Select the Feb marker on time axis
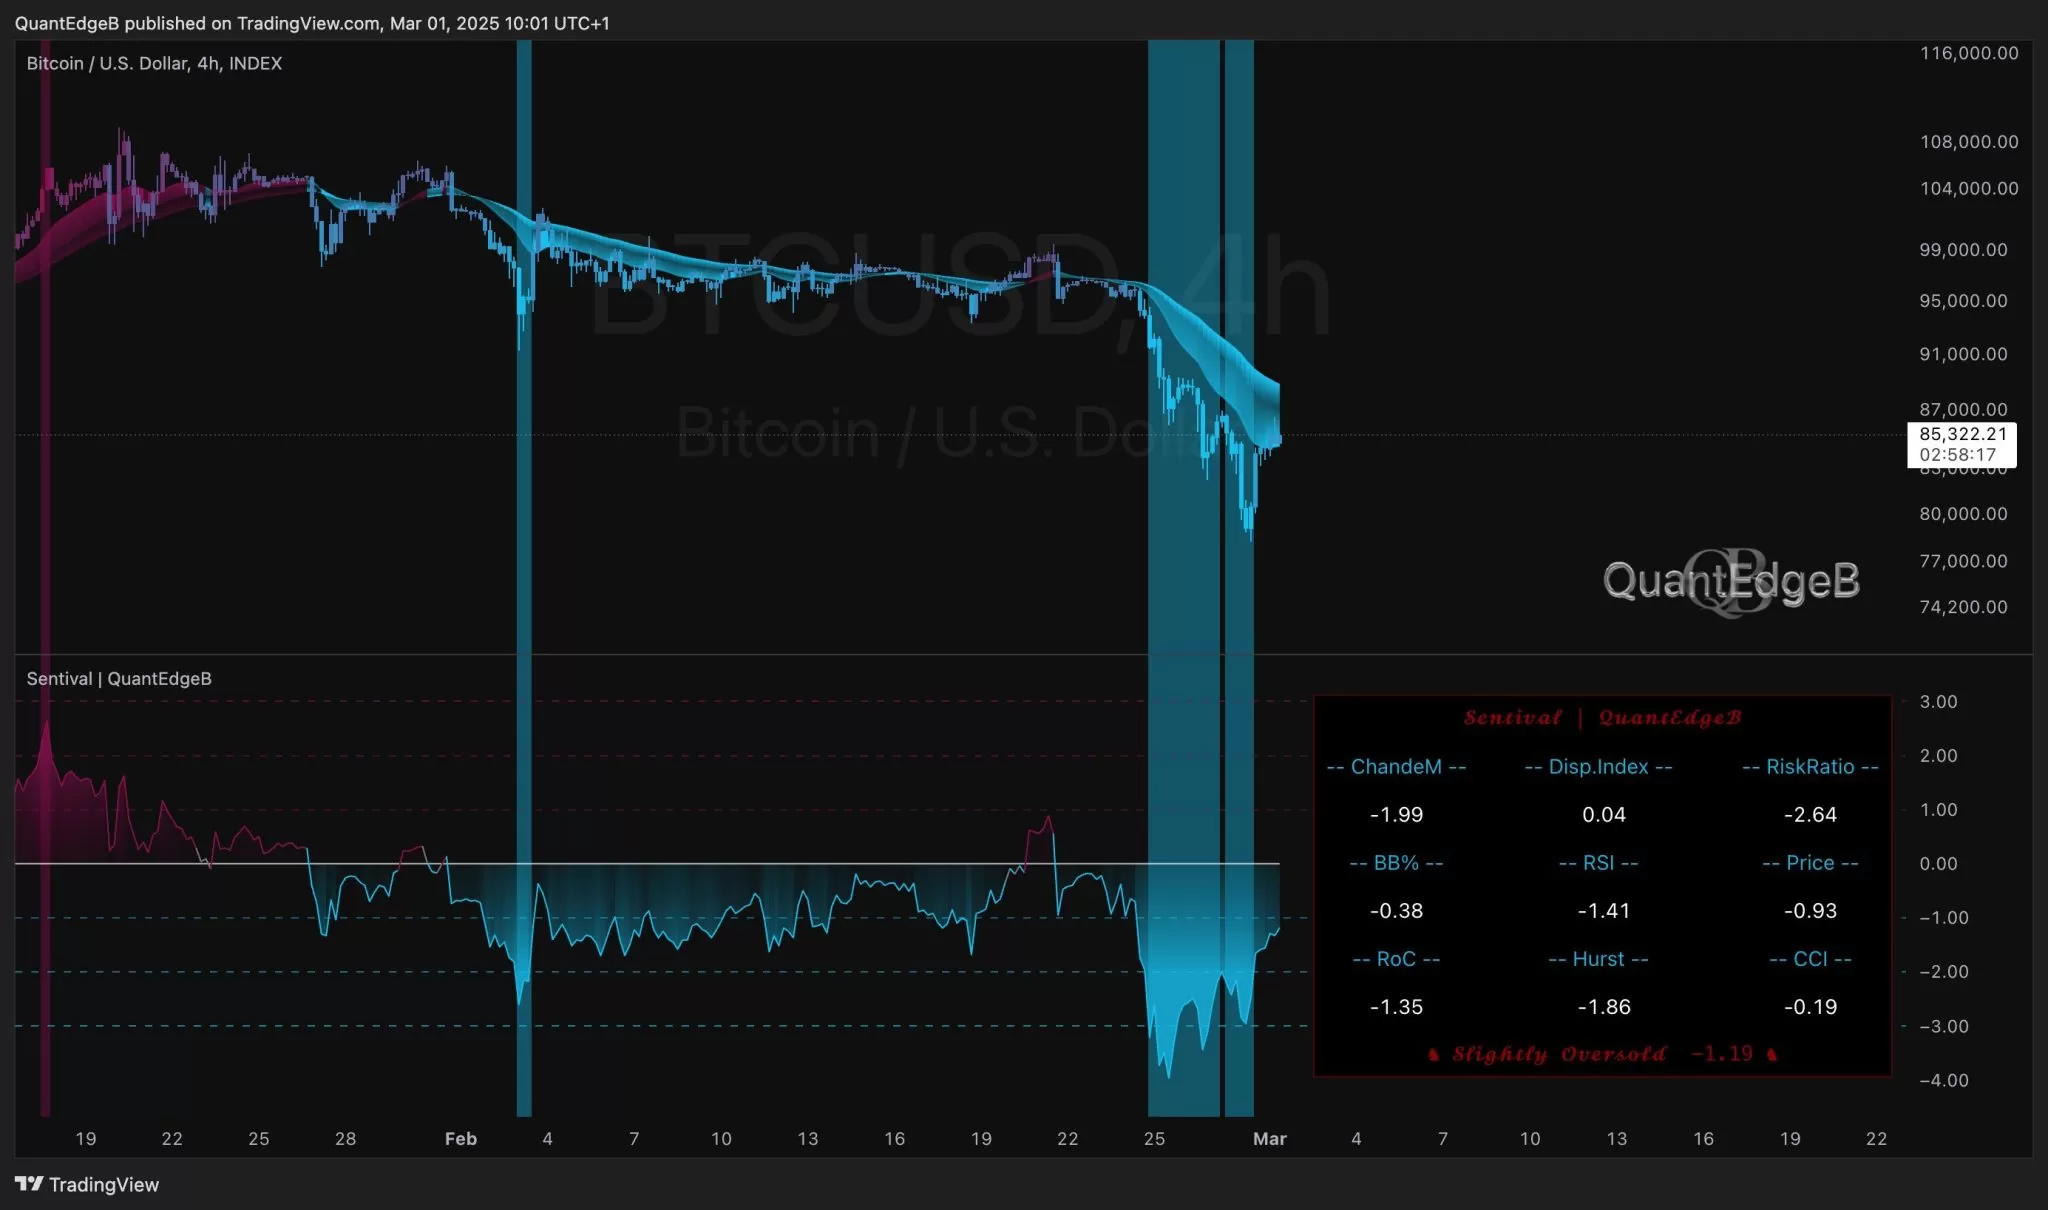This screenshot has height=1210, width=2048. coord(461,1138)
